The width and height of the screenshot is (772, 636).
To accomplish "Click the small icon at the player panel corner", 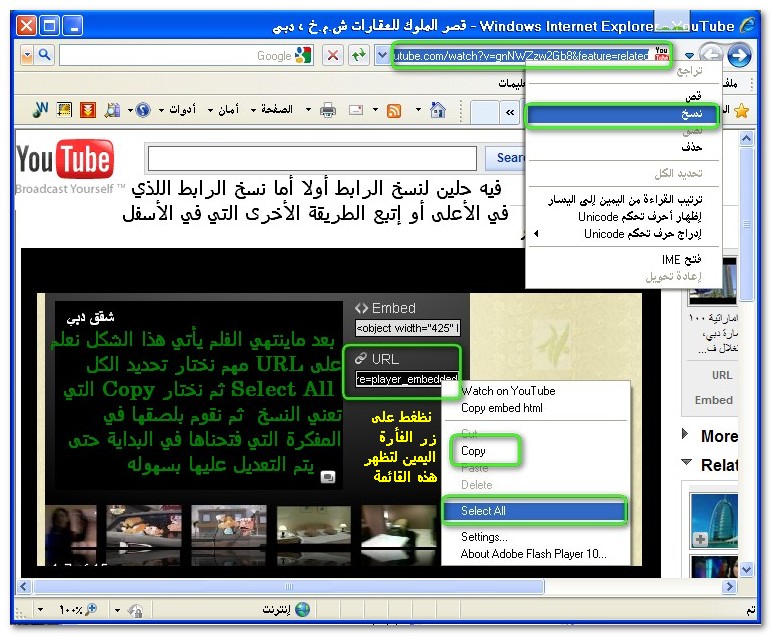I will [x=328, y=477].
